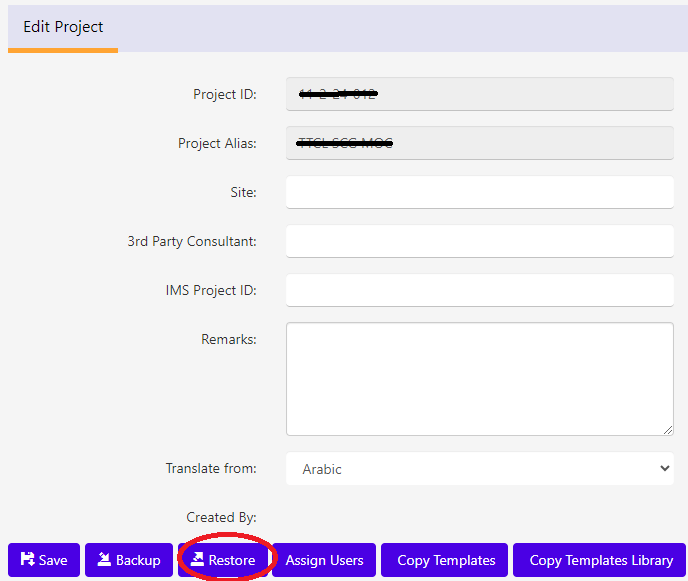Image resolution: width=688 pixels, height=581 pixels.
Task: Click the Backup download arrow icon
Action: click(x=104, y=560)
